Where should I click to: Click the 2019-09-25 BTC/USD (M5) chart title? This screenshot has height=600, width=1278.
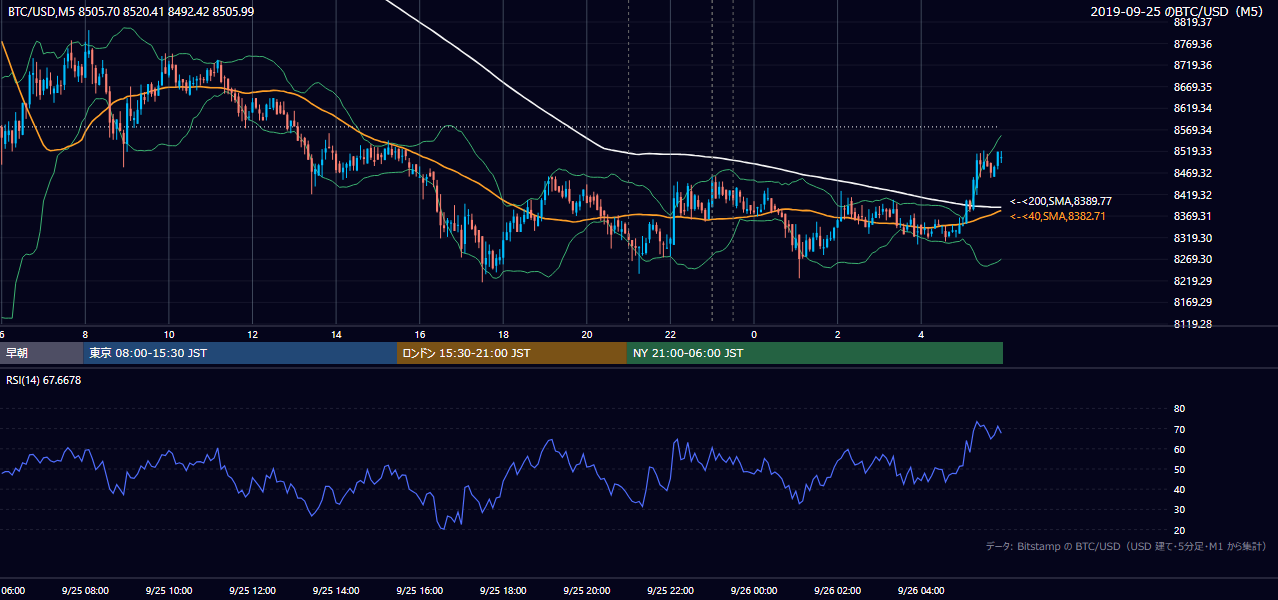pos(1179,11)
